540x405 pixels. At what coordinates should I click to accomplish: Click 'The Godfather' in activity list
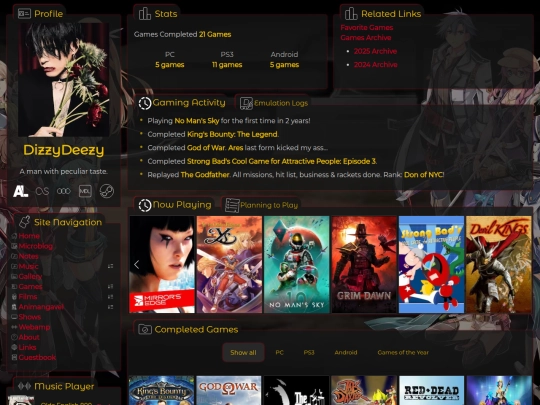tap(205, 175)
